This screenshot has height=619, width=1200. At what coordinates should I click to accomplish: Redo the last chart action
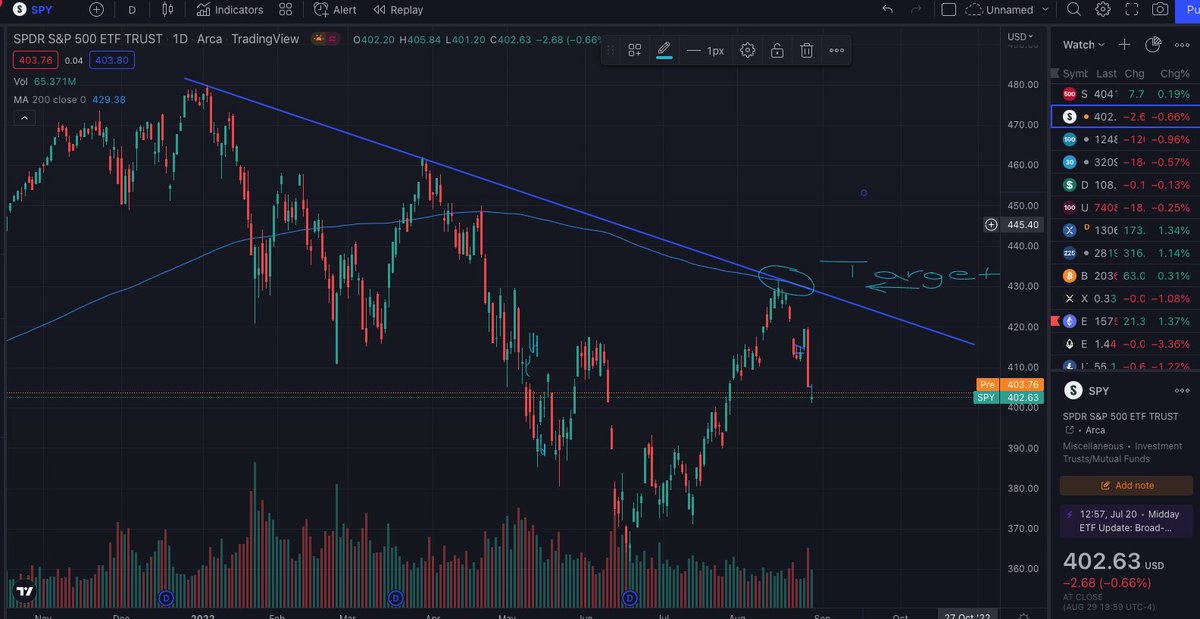tap(916, 9)
